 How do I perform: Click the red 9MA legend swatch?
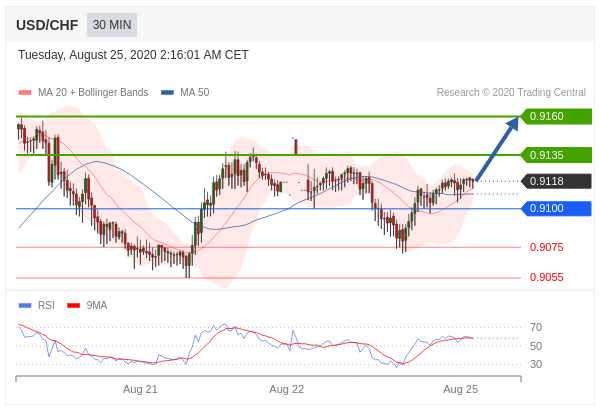(x=73, y=305)
